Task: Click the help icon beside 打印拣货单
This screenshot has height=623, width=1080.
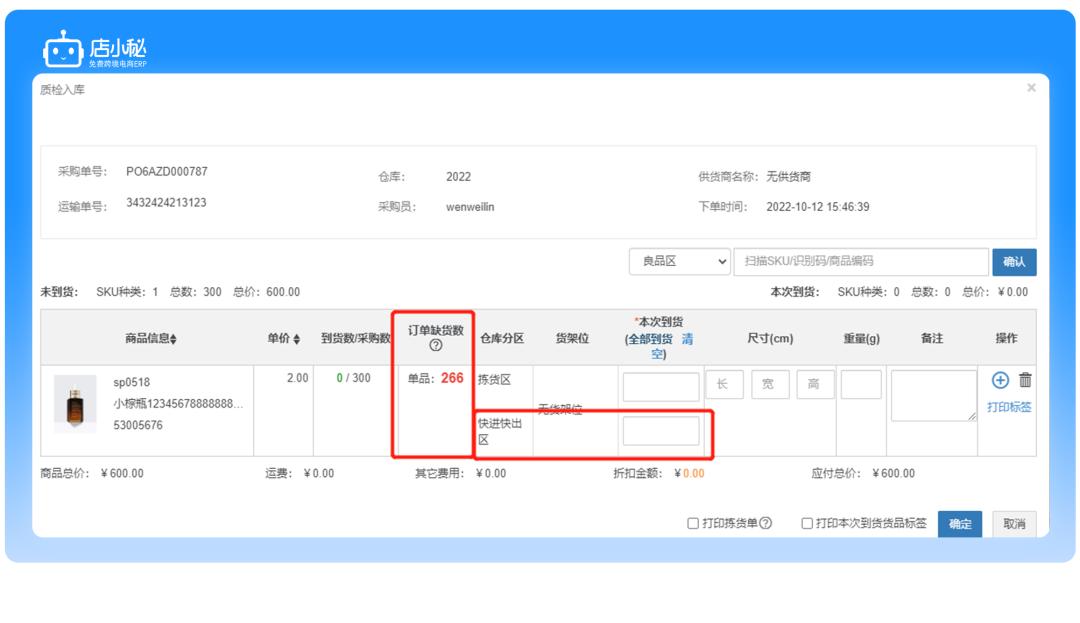Action: [x=764, y=523]
